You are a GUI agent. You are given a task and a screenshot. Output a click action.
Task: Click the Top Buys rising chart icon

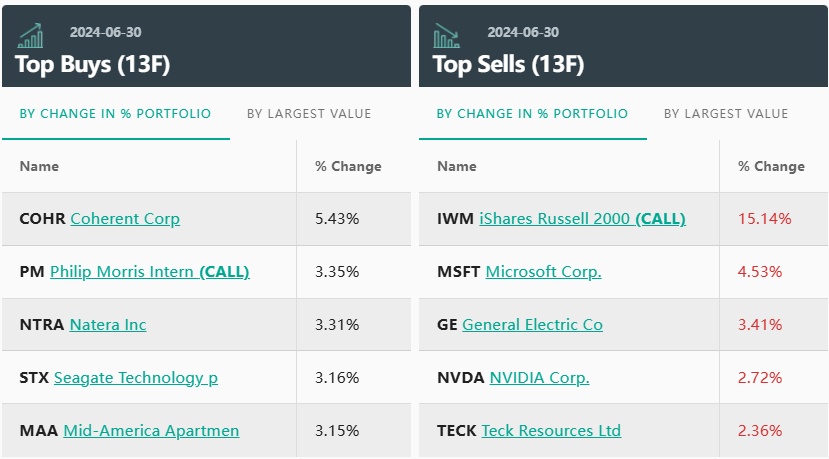click(x=31, y=36)
